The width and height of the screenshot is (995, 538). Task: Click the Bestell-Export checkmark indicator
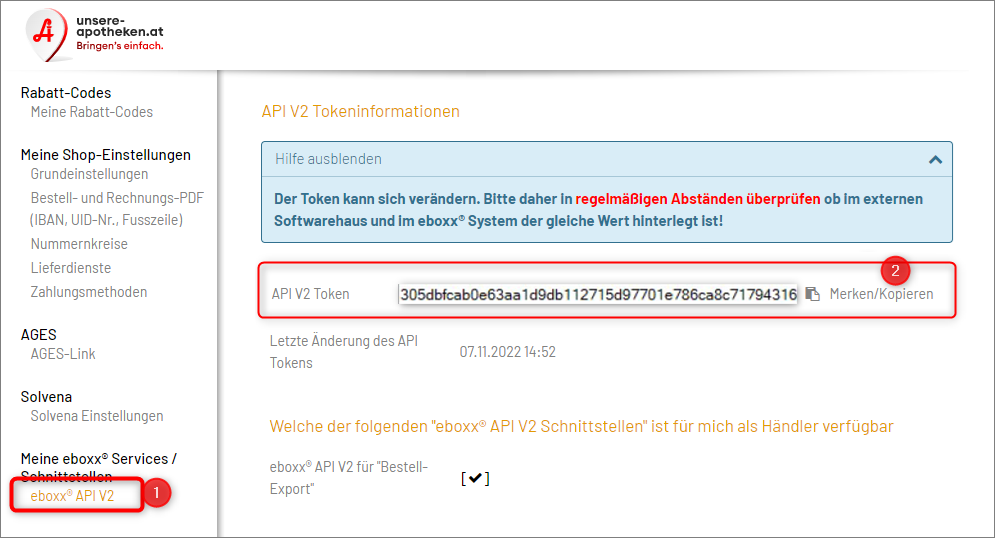475,478
